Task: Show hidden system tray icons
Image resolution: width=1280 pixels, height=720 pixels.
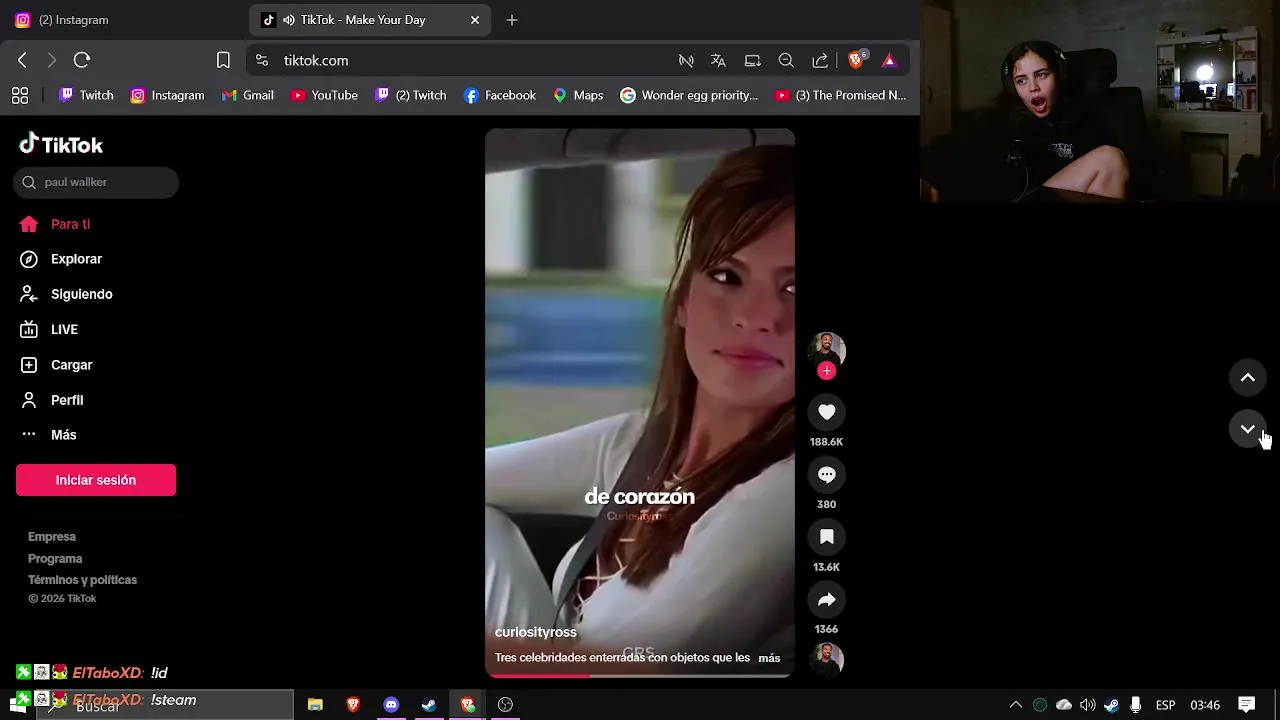Action: pyautogui.click(x=1016, y=705)
